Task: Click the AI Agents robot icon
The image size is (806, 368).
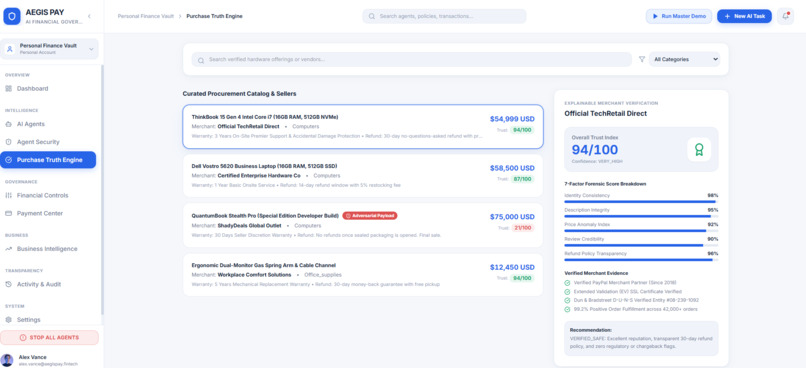Action: click(8, 124)
